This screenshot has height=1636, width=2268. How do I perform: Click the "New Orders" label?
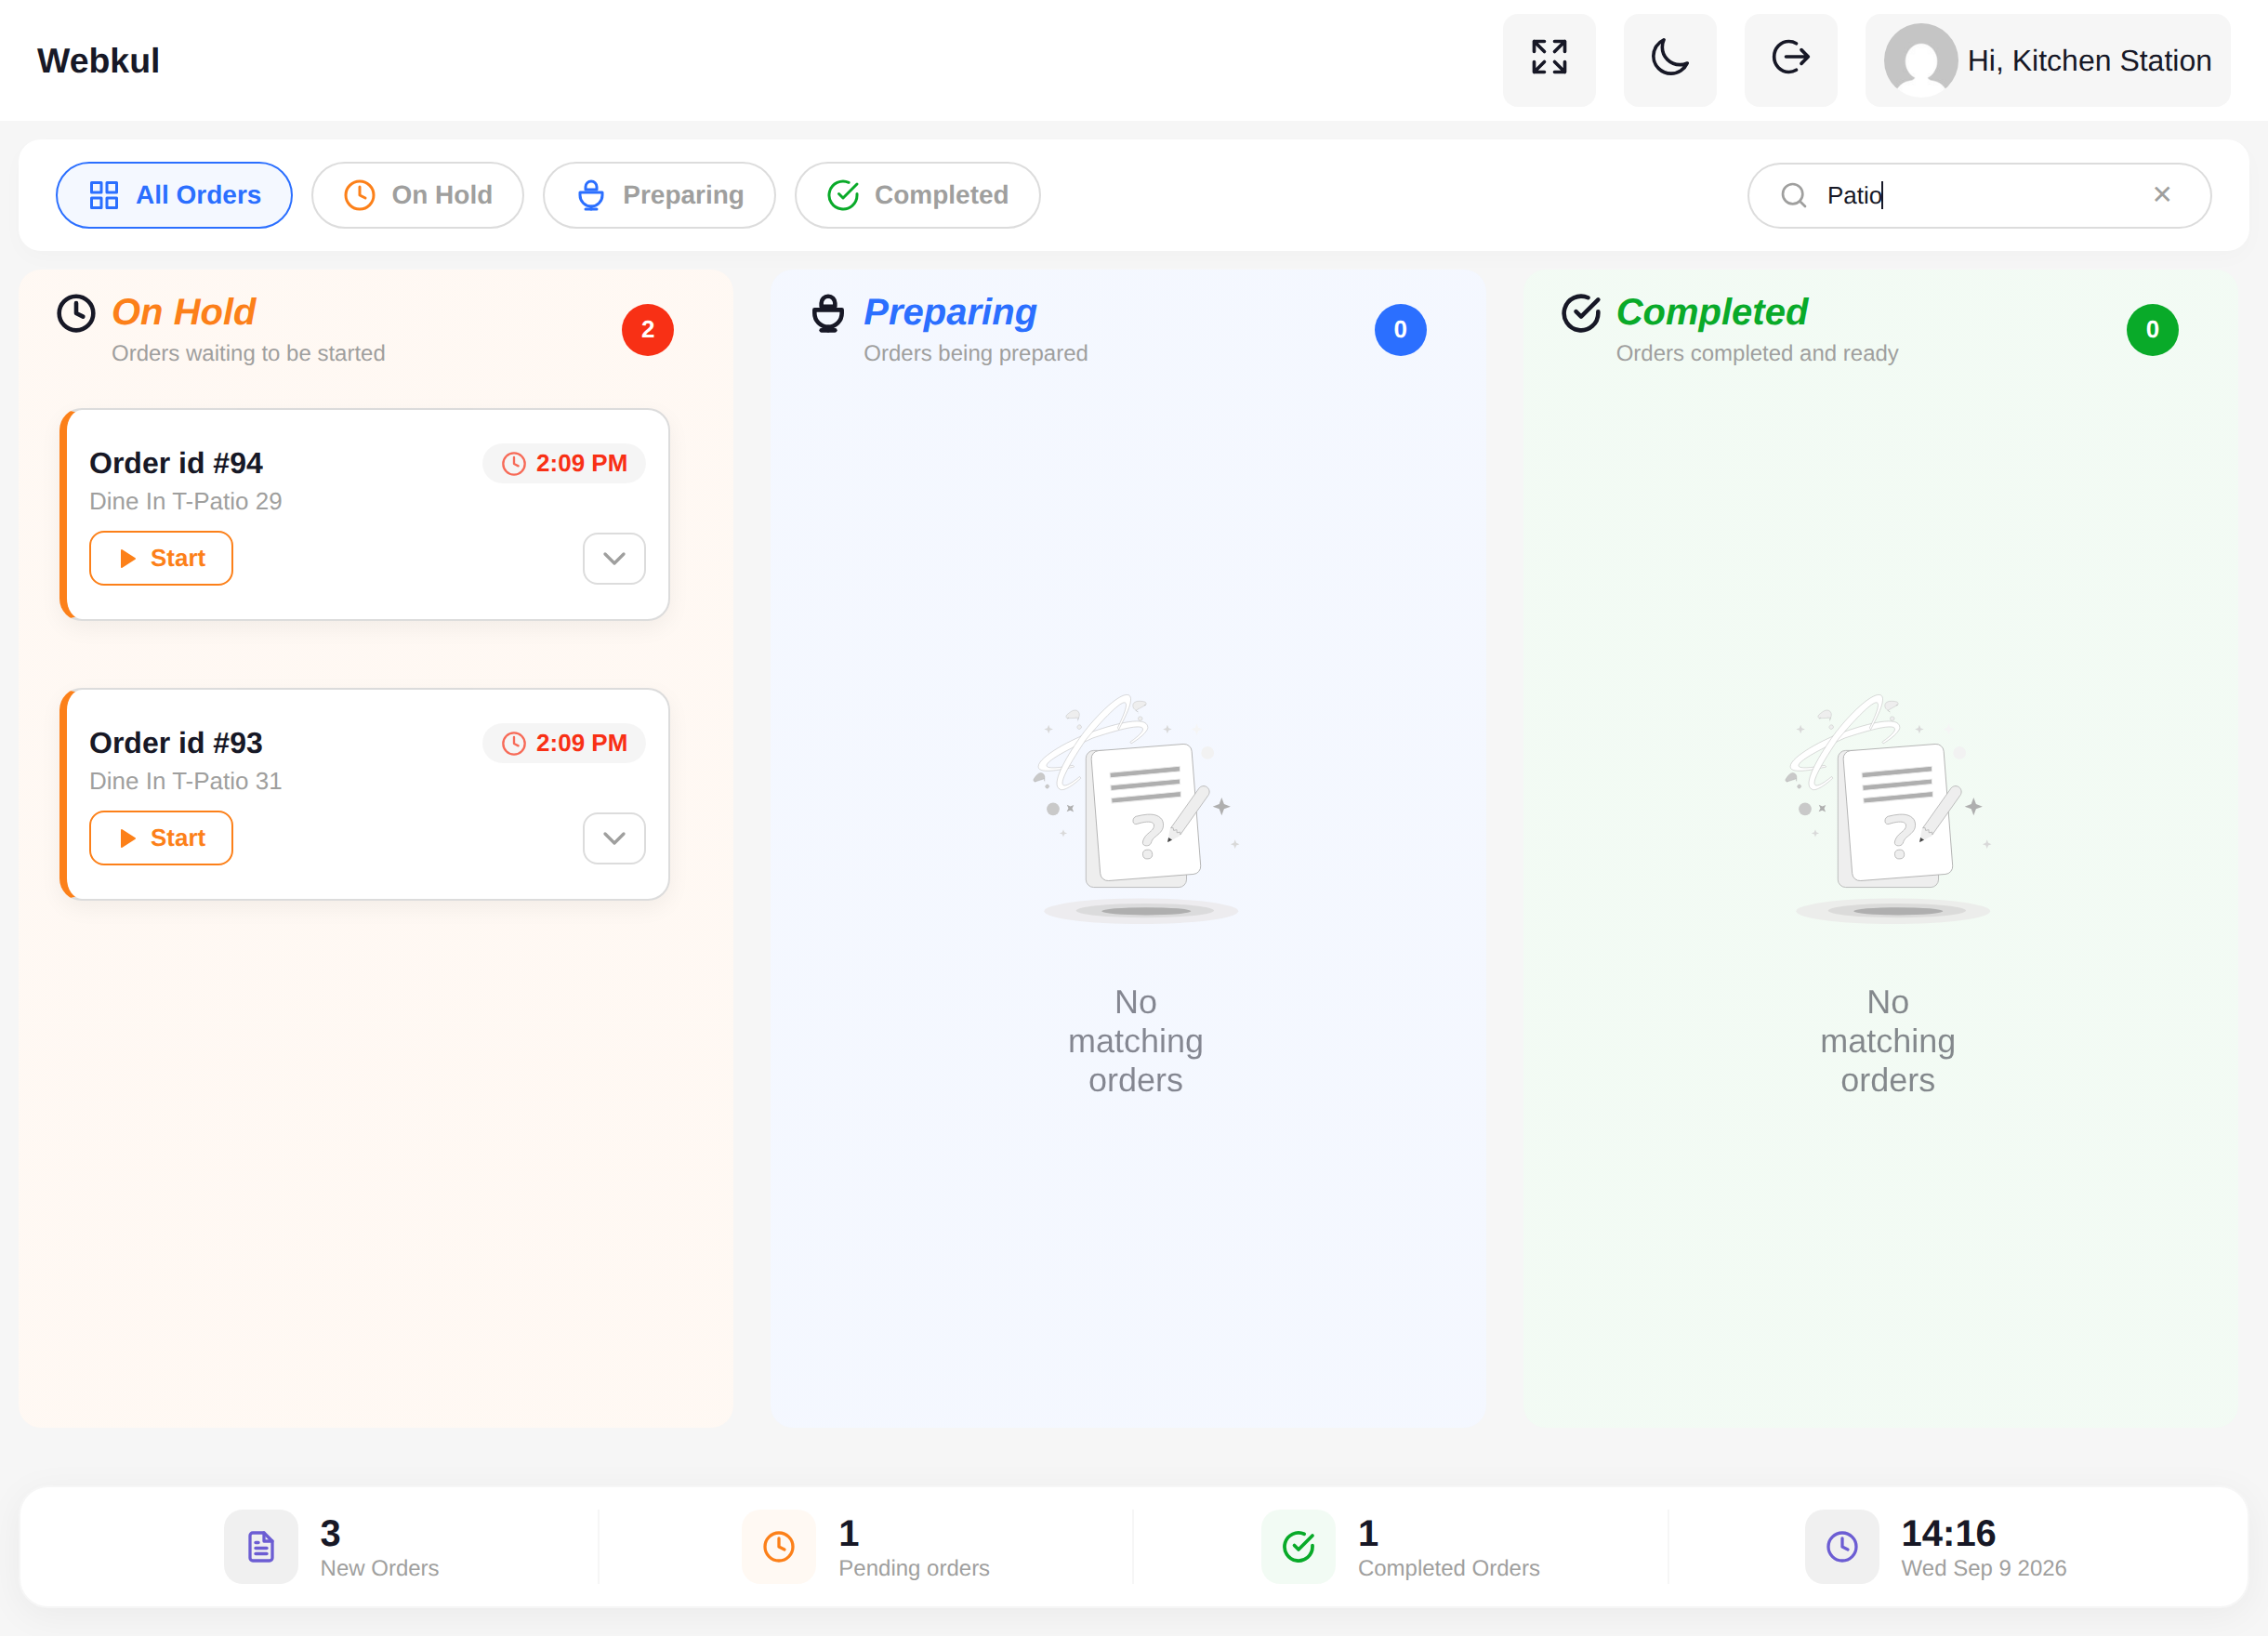tap(380, 1568)
